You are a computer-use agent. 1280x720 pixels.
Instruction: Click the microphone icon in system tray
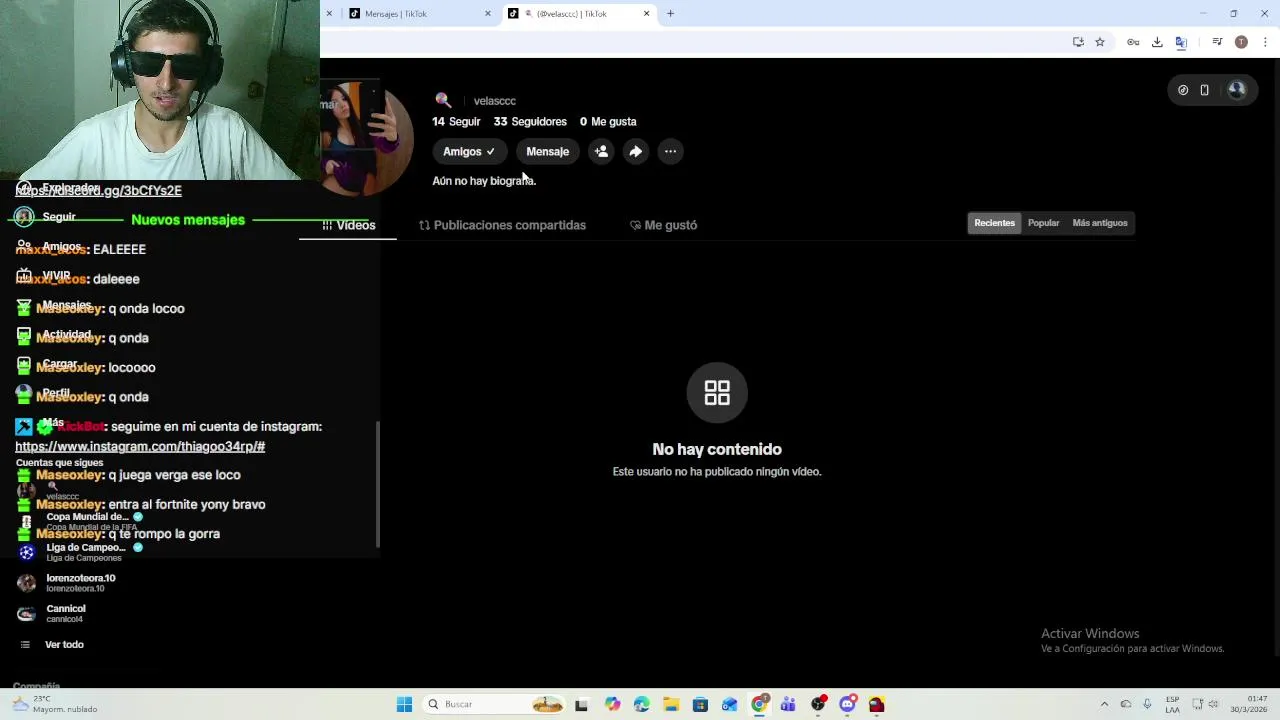pos(1147,704)
